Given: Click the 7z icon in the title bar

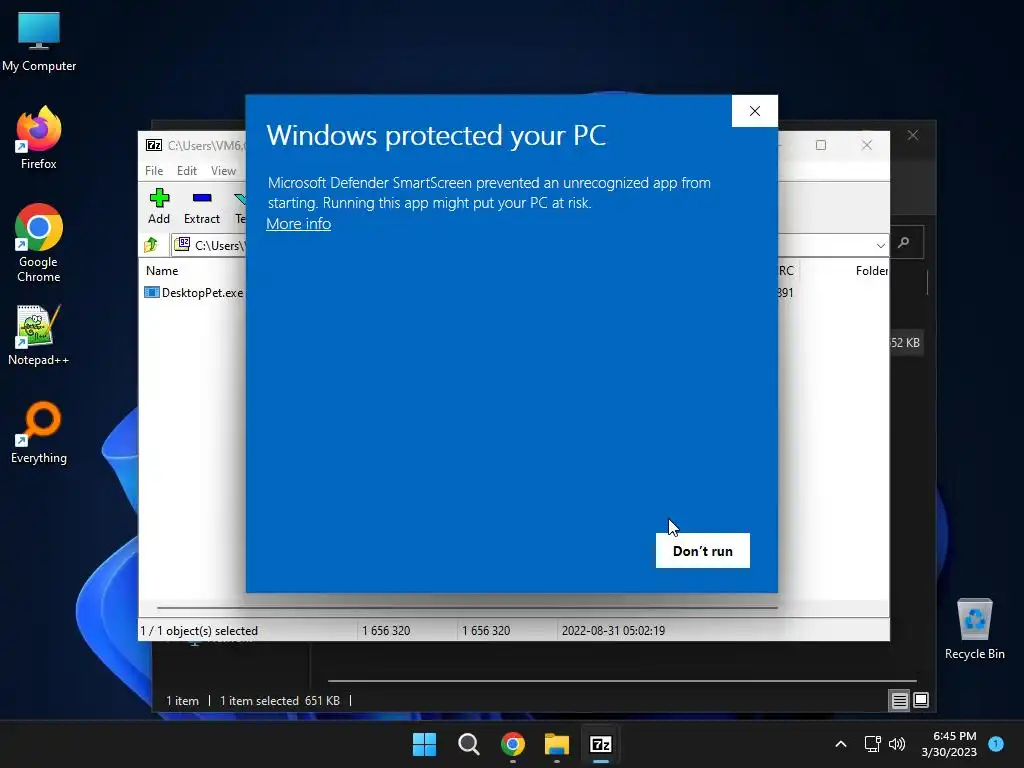Looking at the screenshot, I should coord(154,145).
